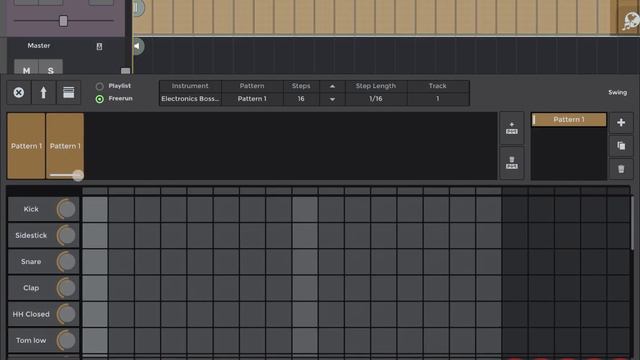Open the list view icon button
The height and width of the screenshot is (360, 640).
tap(68, 93)
